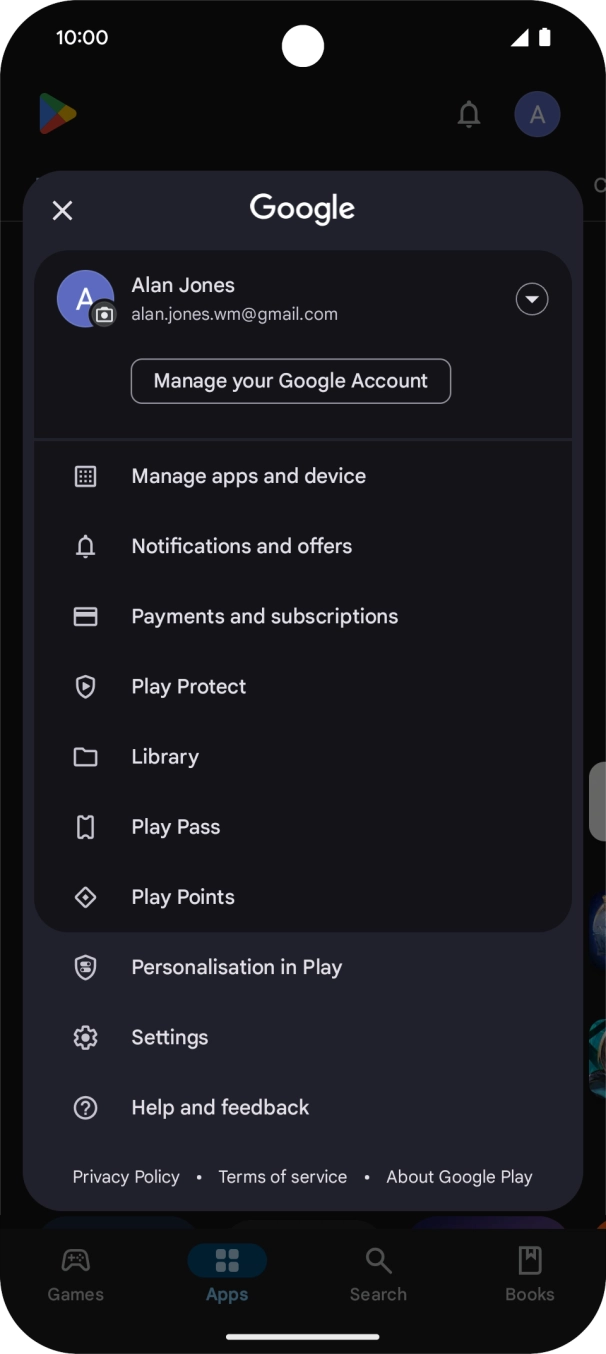Dismiss the menu with the X
The width and height of the screenshot is (606, 1354).
tap(62, 210)
